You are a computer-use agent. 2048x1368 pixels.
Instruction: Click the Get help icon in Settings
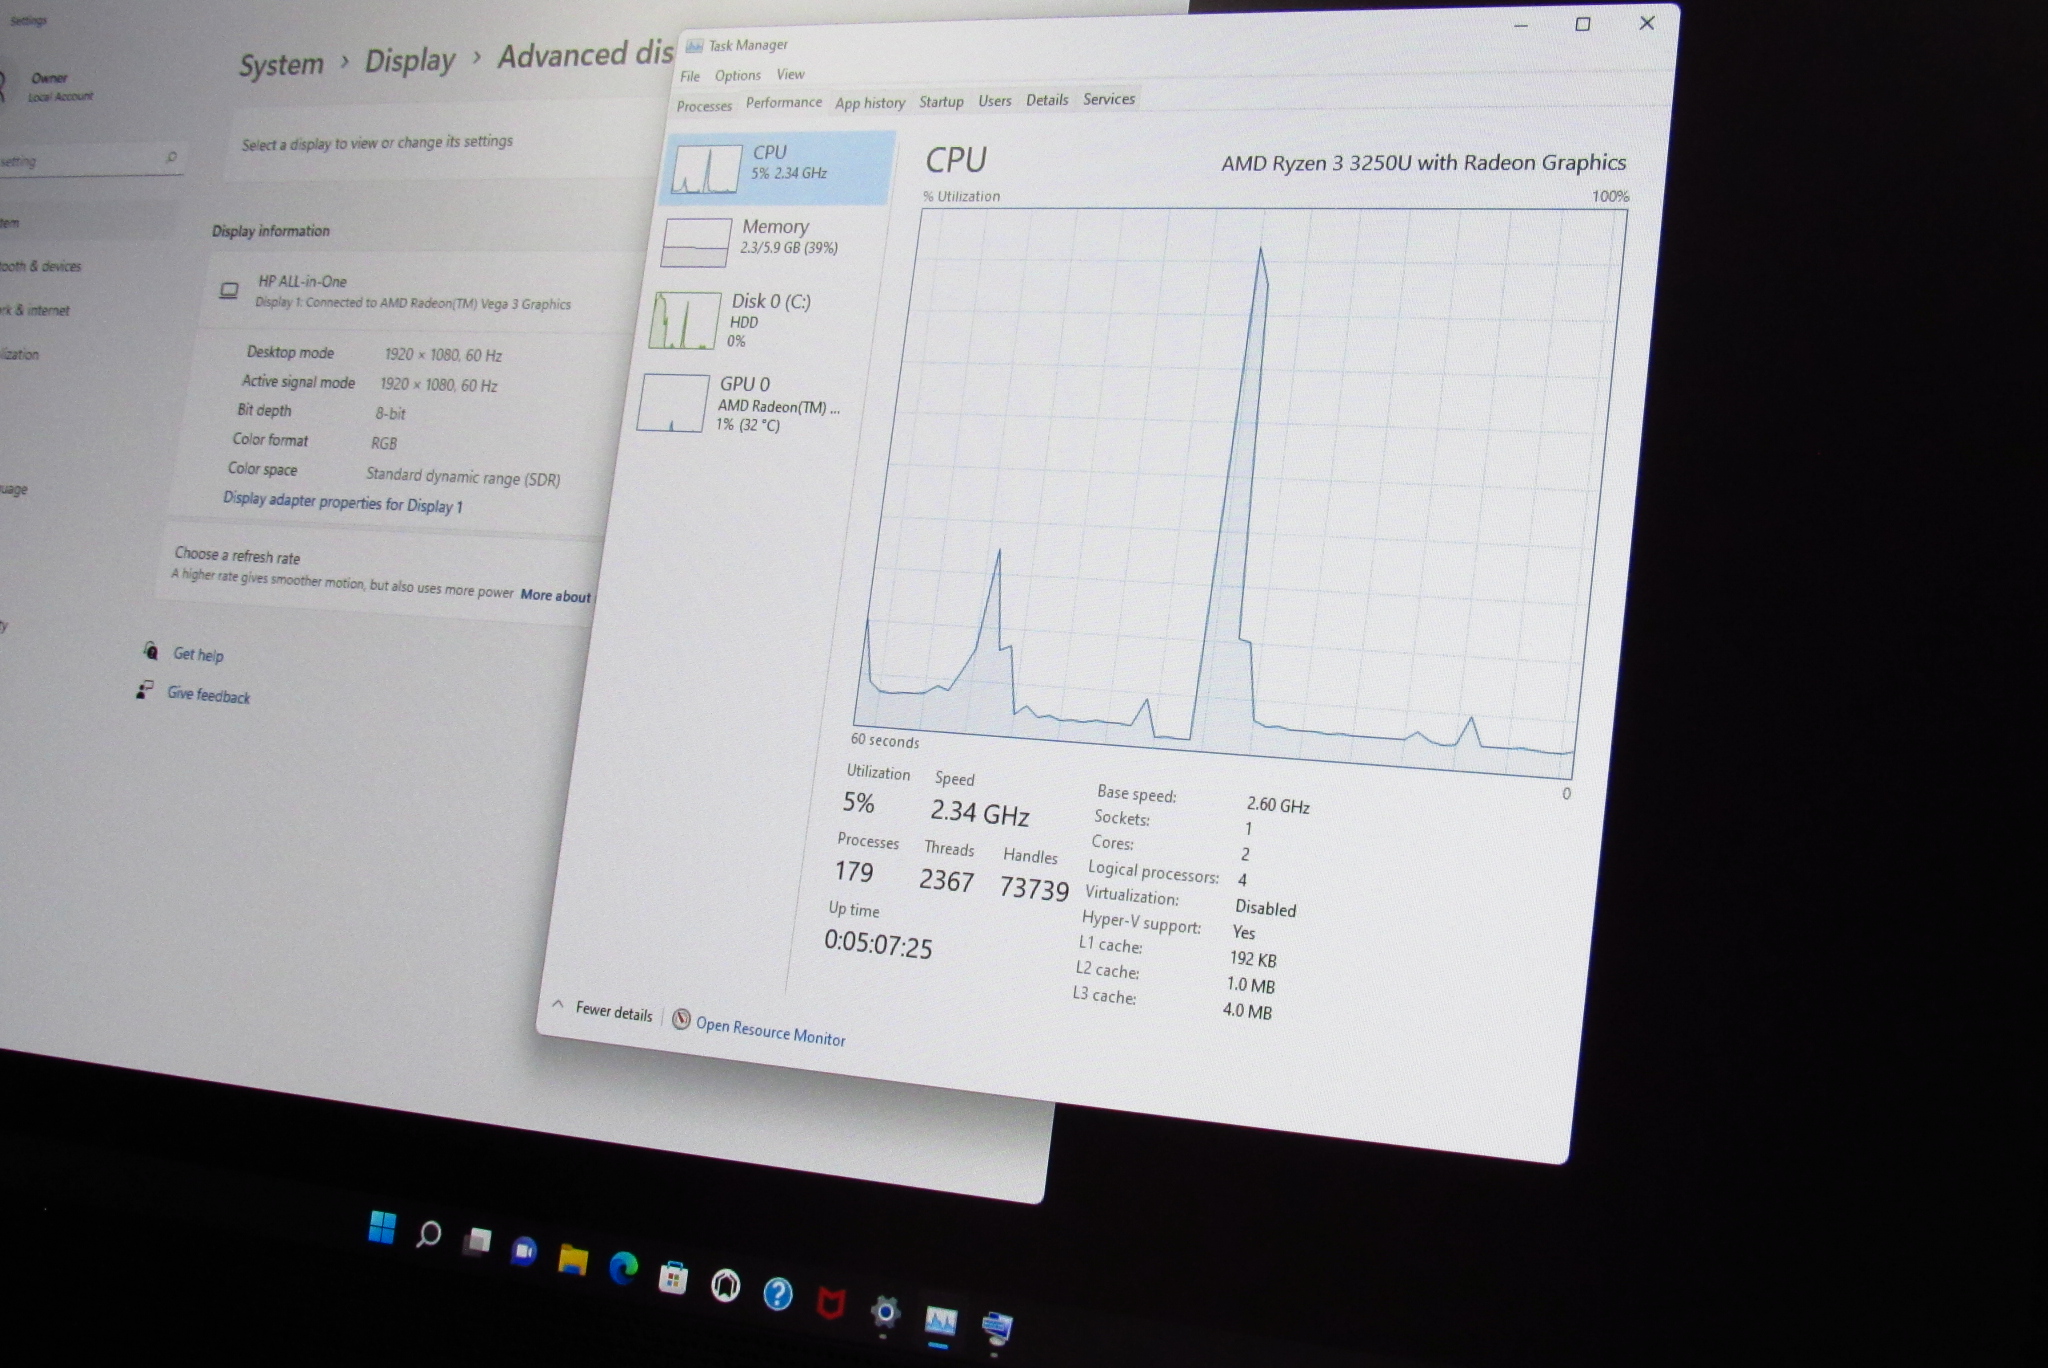pyautogui.click(x=150, y=651)
